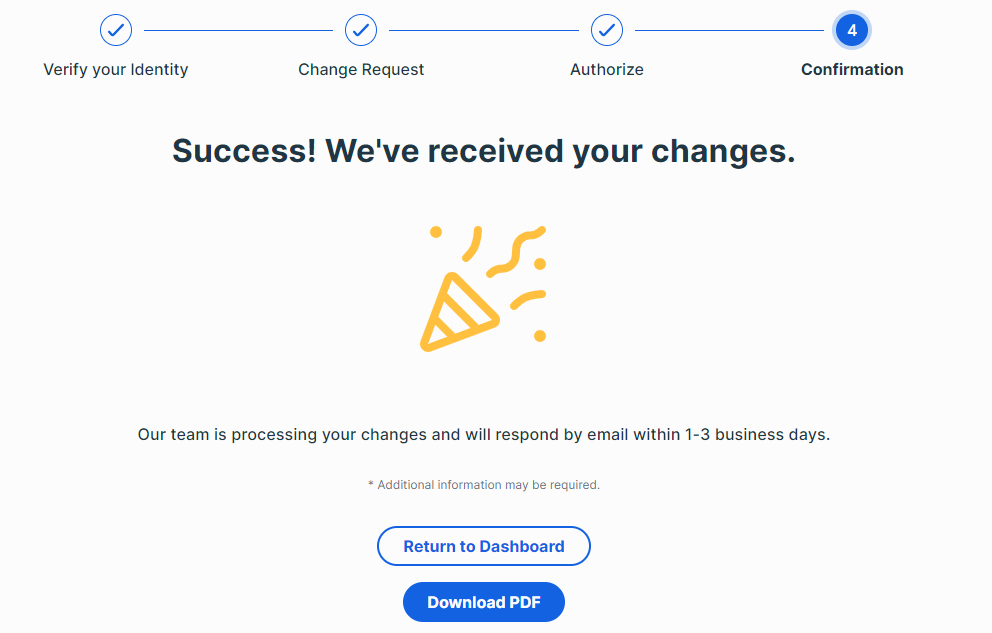The image size is (992, 633).
Task: Click the "Additional information may be required" note
Action: pos(484,485)
